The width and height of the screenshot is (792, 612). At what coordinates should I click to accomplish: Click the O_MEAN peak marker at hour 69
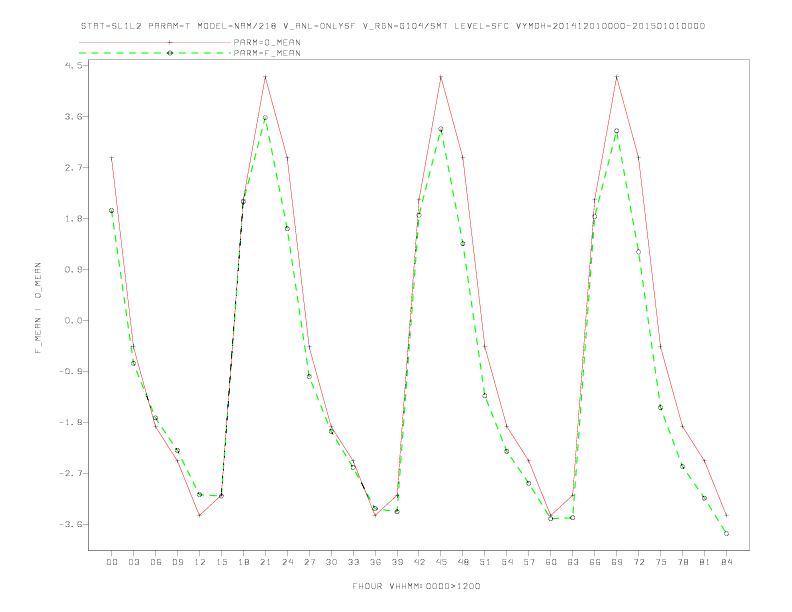617,77
